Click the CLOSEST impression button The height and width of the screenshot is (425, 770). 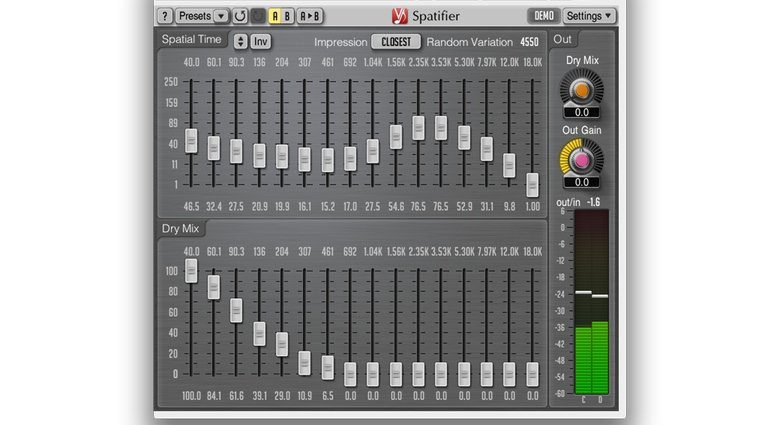coord(396,42)
